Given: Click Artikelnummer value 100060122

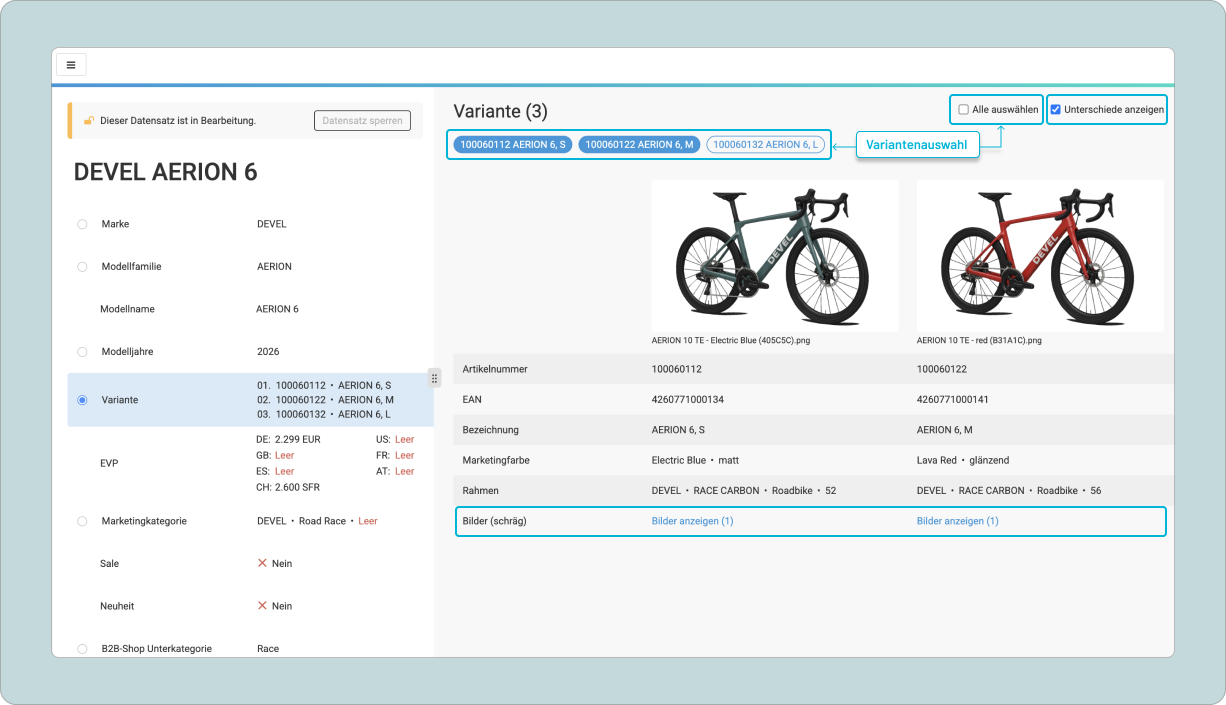Looking at the screenshot, I should click(x=942, y=369).
